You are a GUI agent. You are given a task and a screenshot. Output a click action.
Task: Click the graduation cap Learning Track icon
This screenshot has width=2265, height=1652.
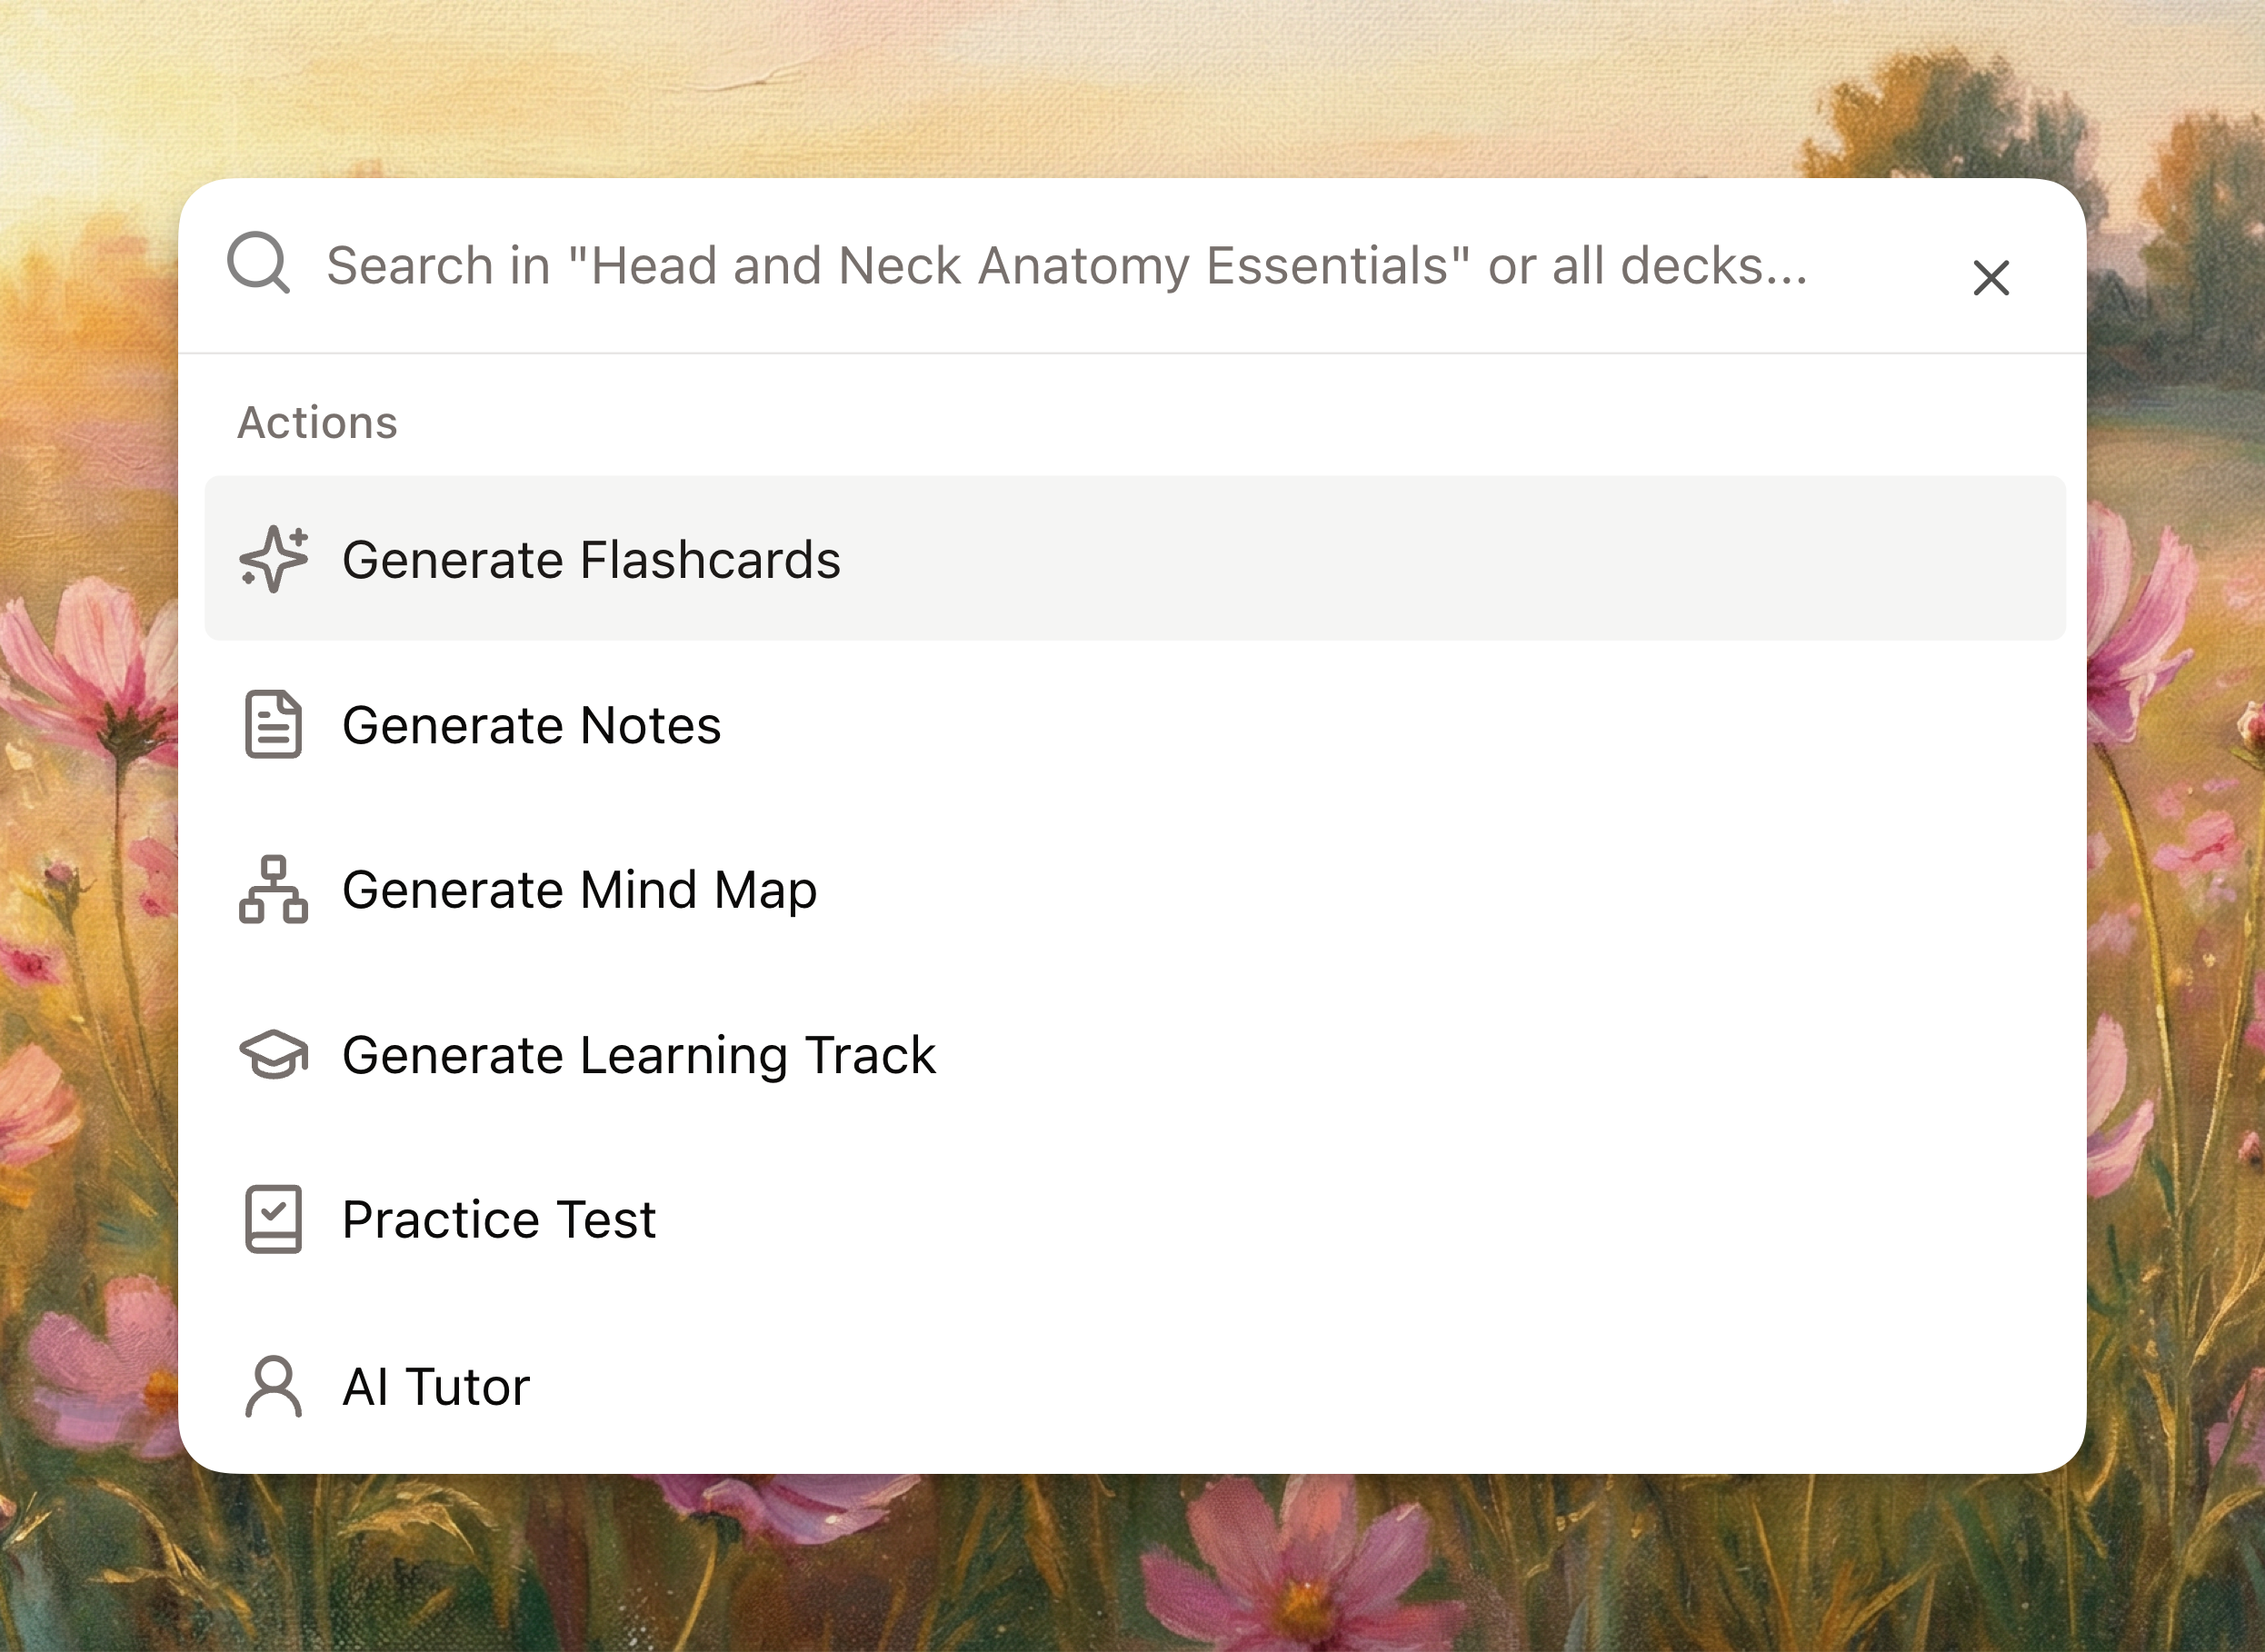[273, 1054]
